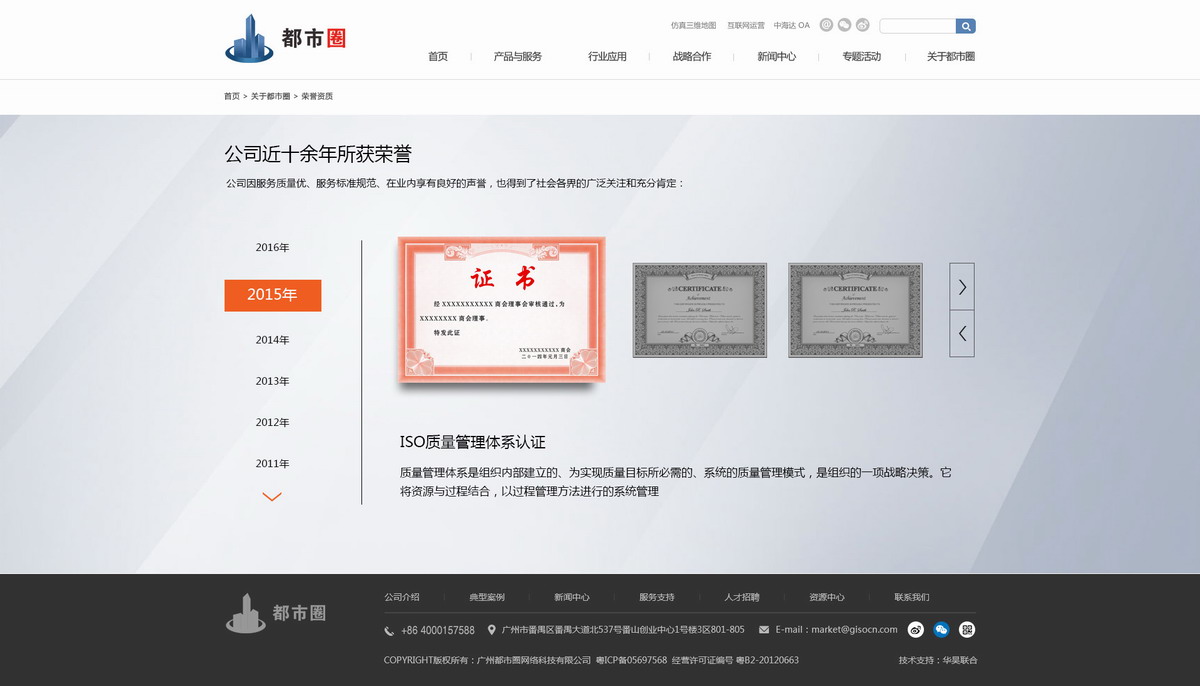Click 关于都市圈 in the breadcrumb
This screenshot has width=1200, height=686.
270,96
